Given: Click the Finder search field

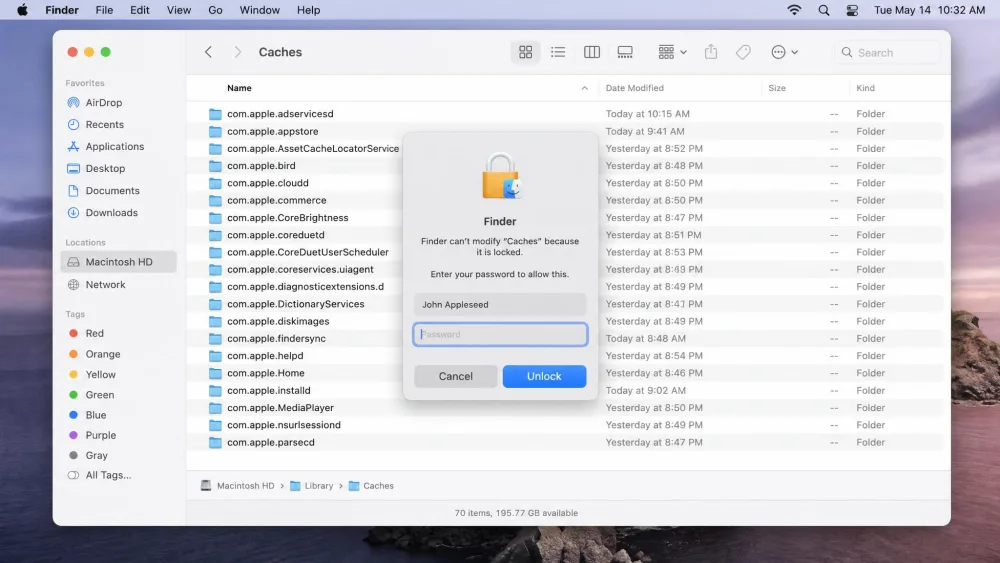Looking at the screenshot, I should (888, 53).
